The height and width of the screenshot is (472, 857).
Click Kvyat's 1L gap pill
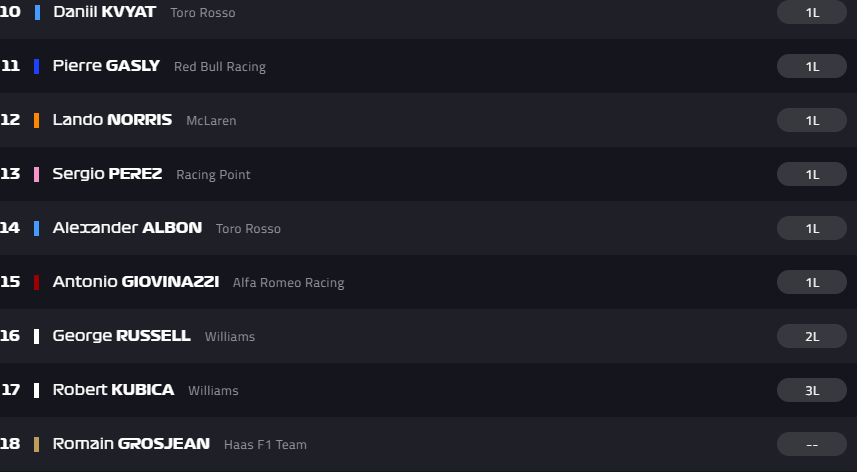[x=812, y=12]
